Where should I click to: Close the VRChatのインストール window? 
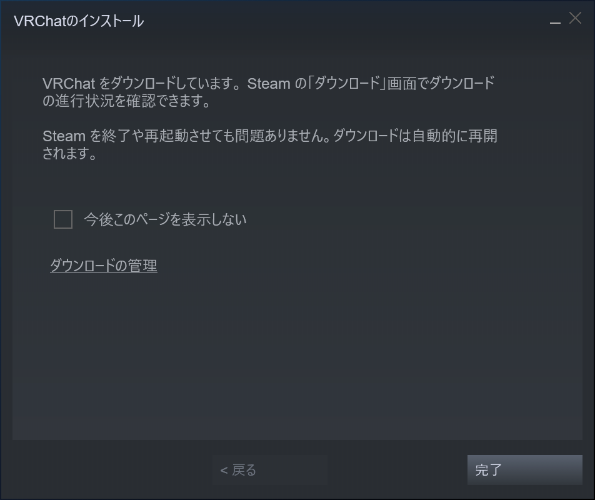(x=575, y=18)
